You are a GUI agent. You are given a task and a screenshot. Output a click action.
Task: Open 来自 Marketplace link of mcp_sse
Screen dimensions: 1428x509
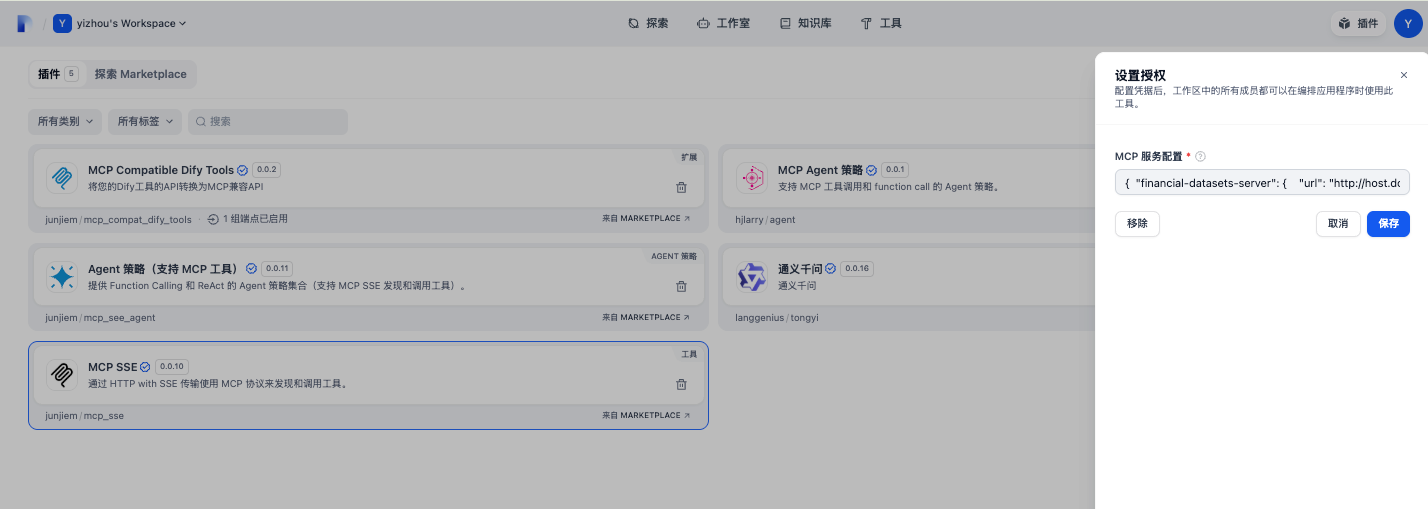point(646,416)
